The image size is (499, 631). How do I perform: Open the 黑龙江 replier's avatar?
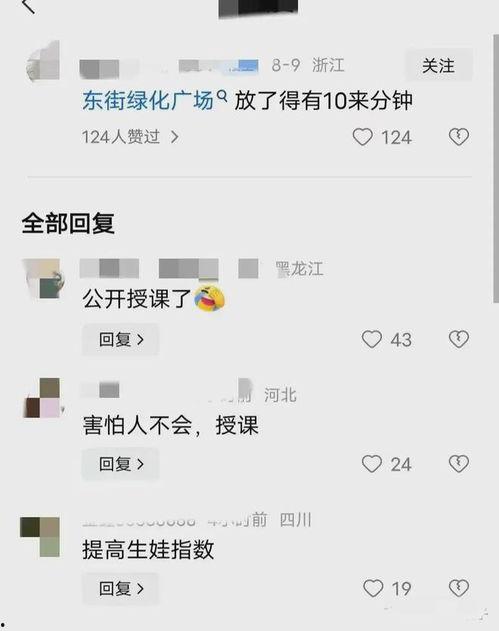(x=43, y=278)
